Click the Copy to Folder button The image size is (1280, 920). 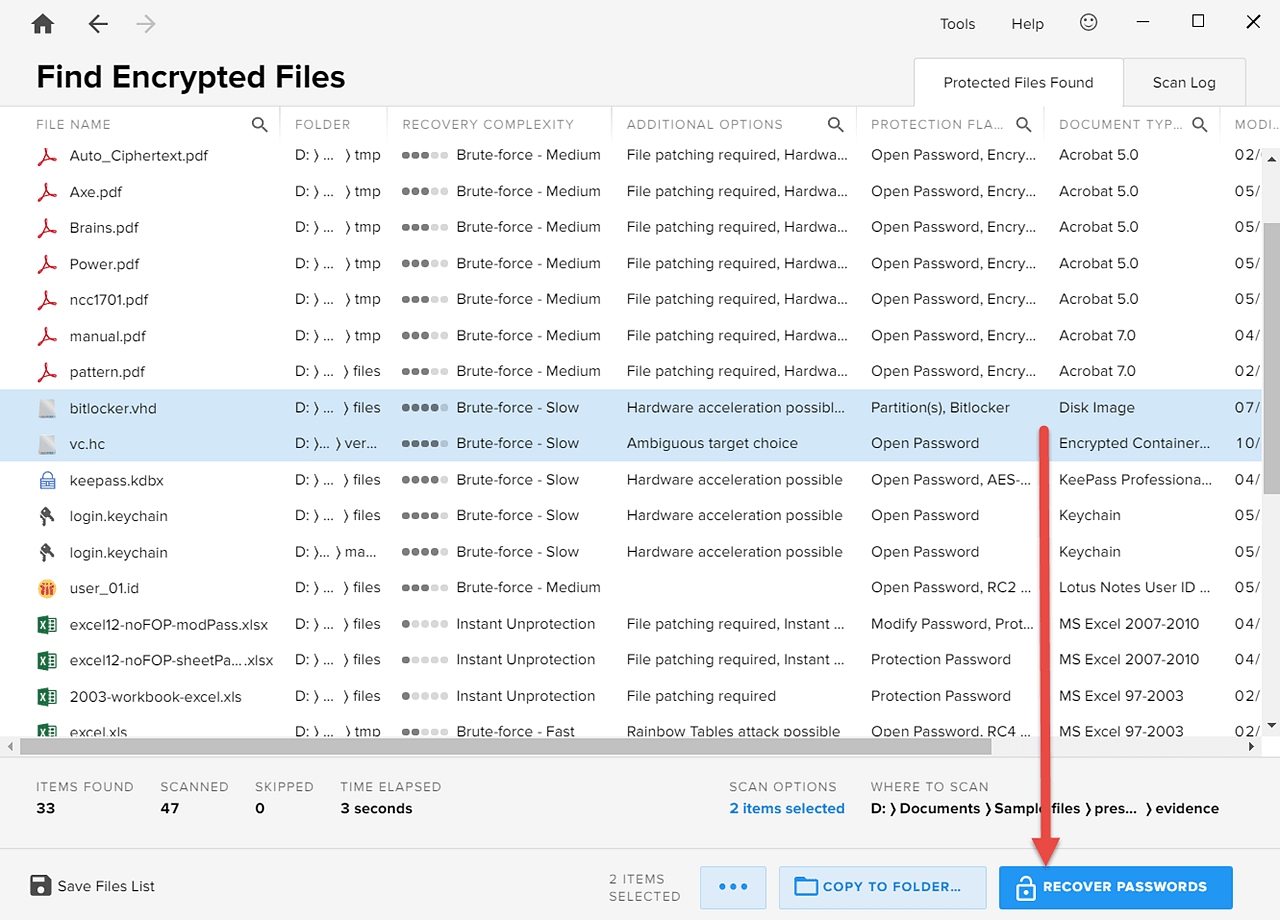pyautogui.click(x=882, y=886)
